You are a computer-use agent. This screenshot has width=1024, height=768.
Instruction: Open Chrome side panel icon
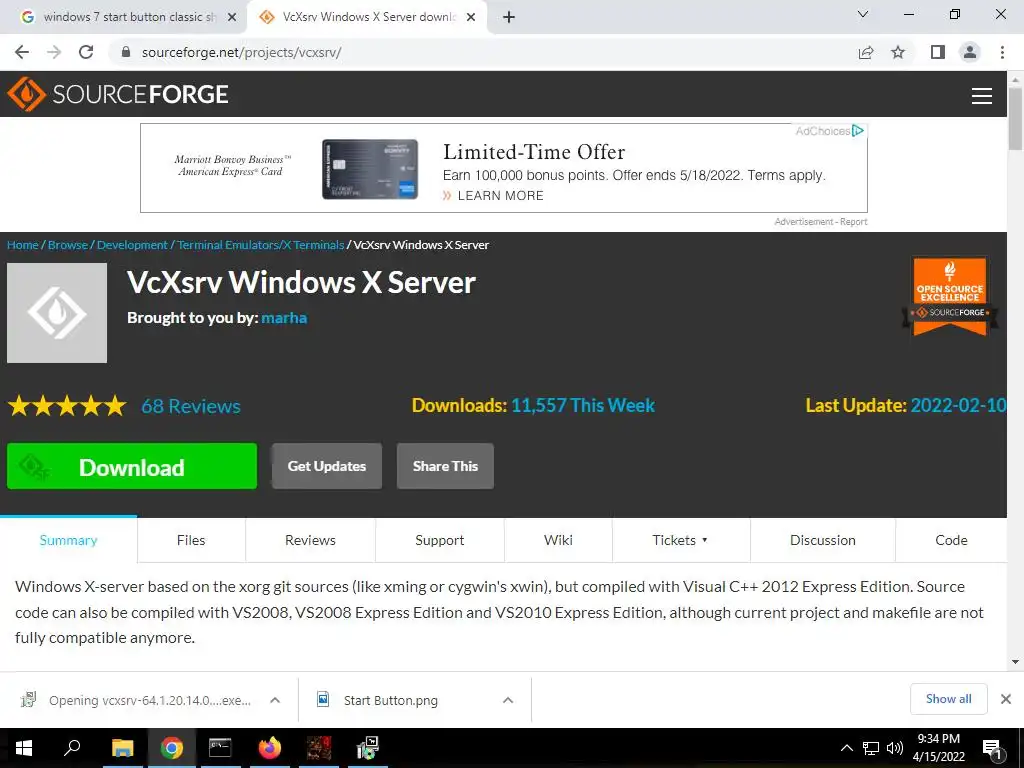tap(938, 52)
